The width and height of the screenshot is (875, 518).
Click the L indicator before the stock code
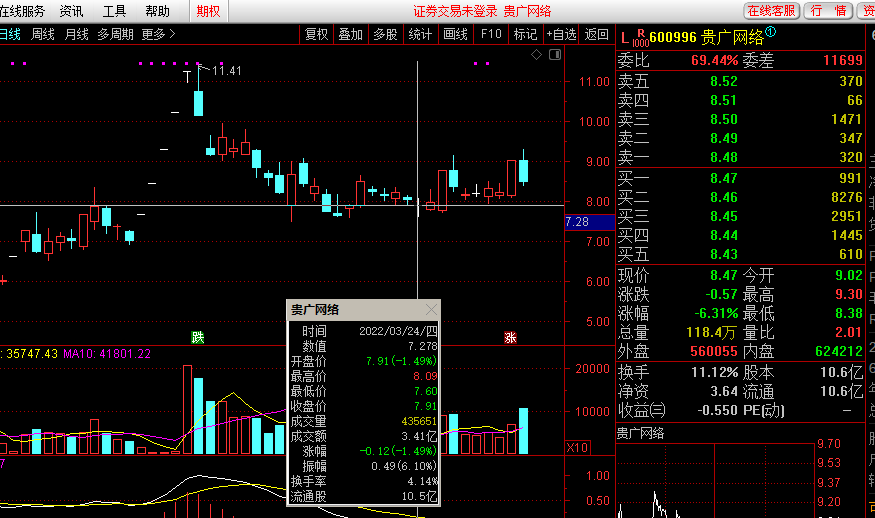pyautogui.click(x=625, y=38)
